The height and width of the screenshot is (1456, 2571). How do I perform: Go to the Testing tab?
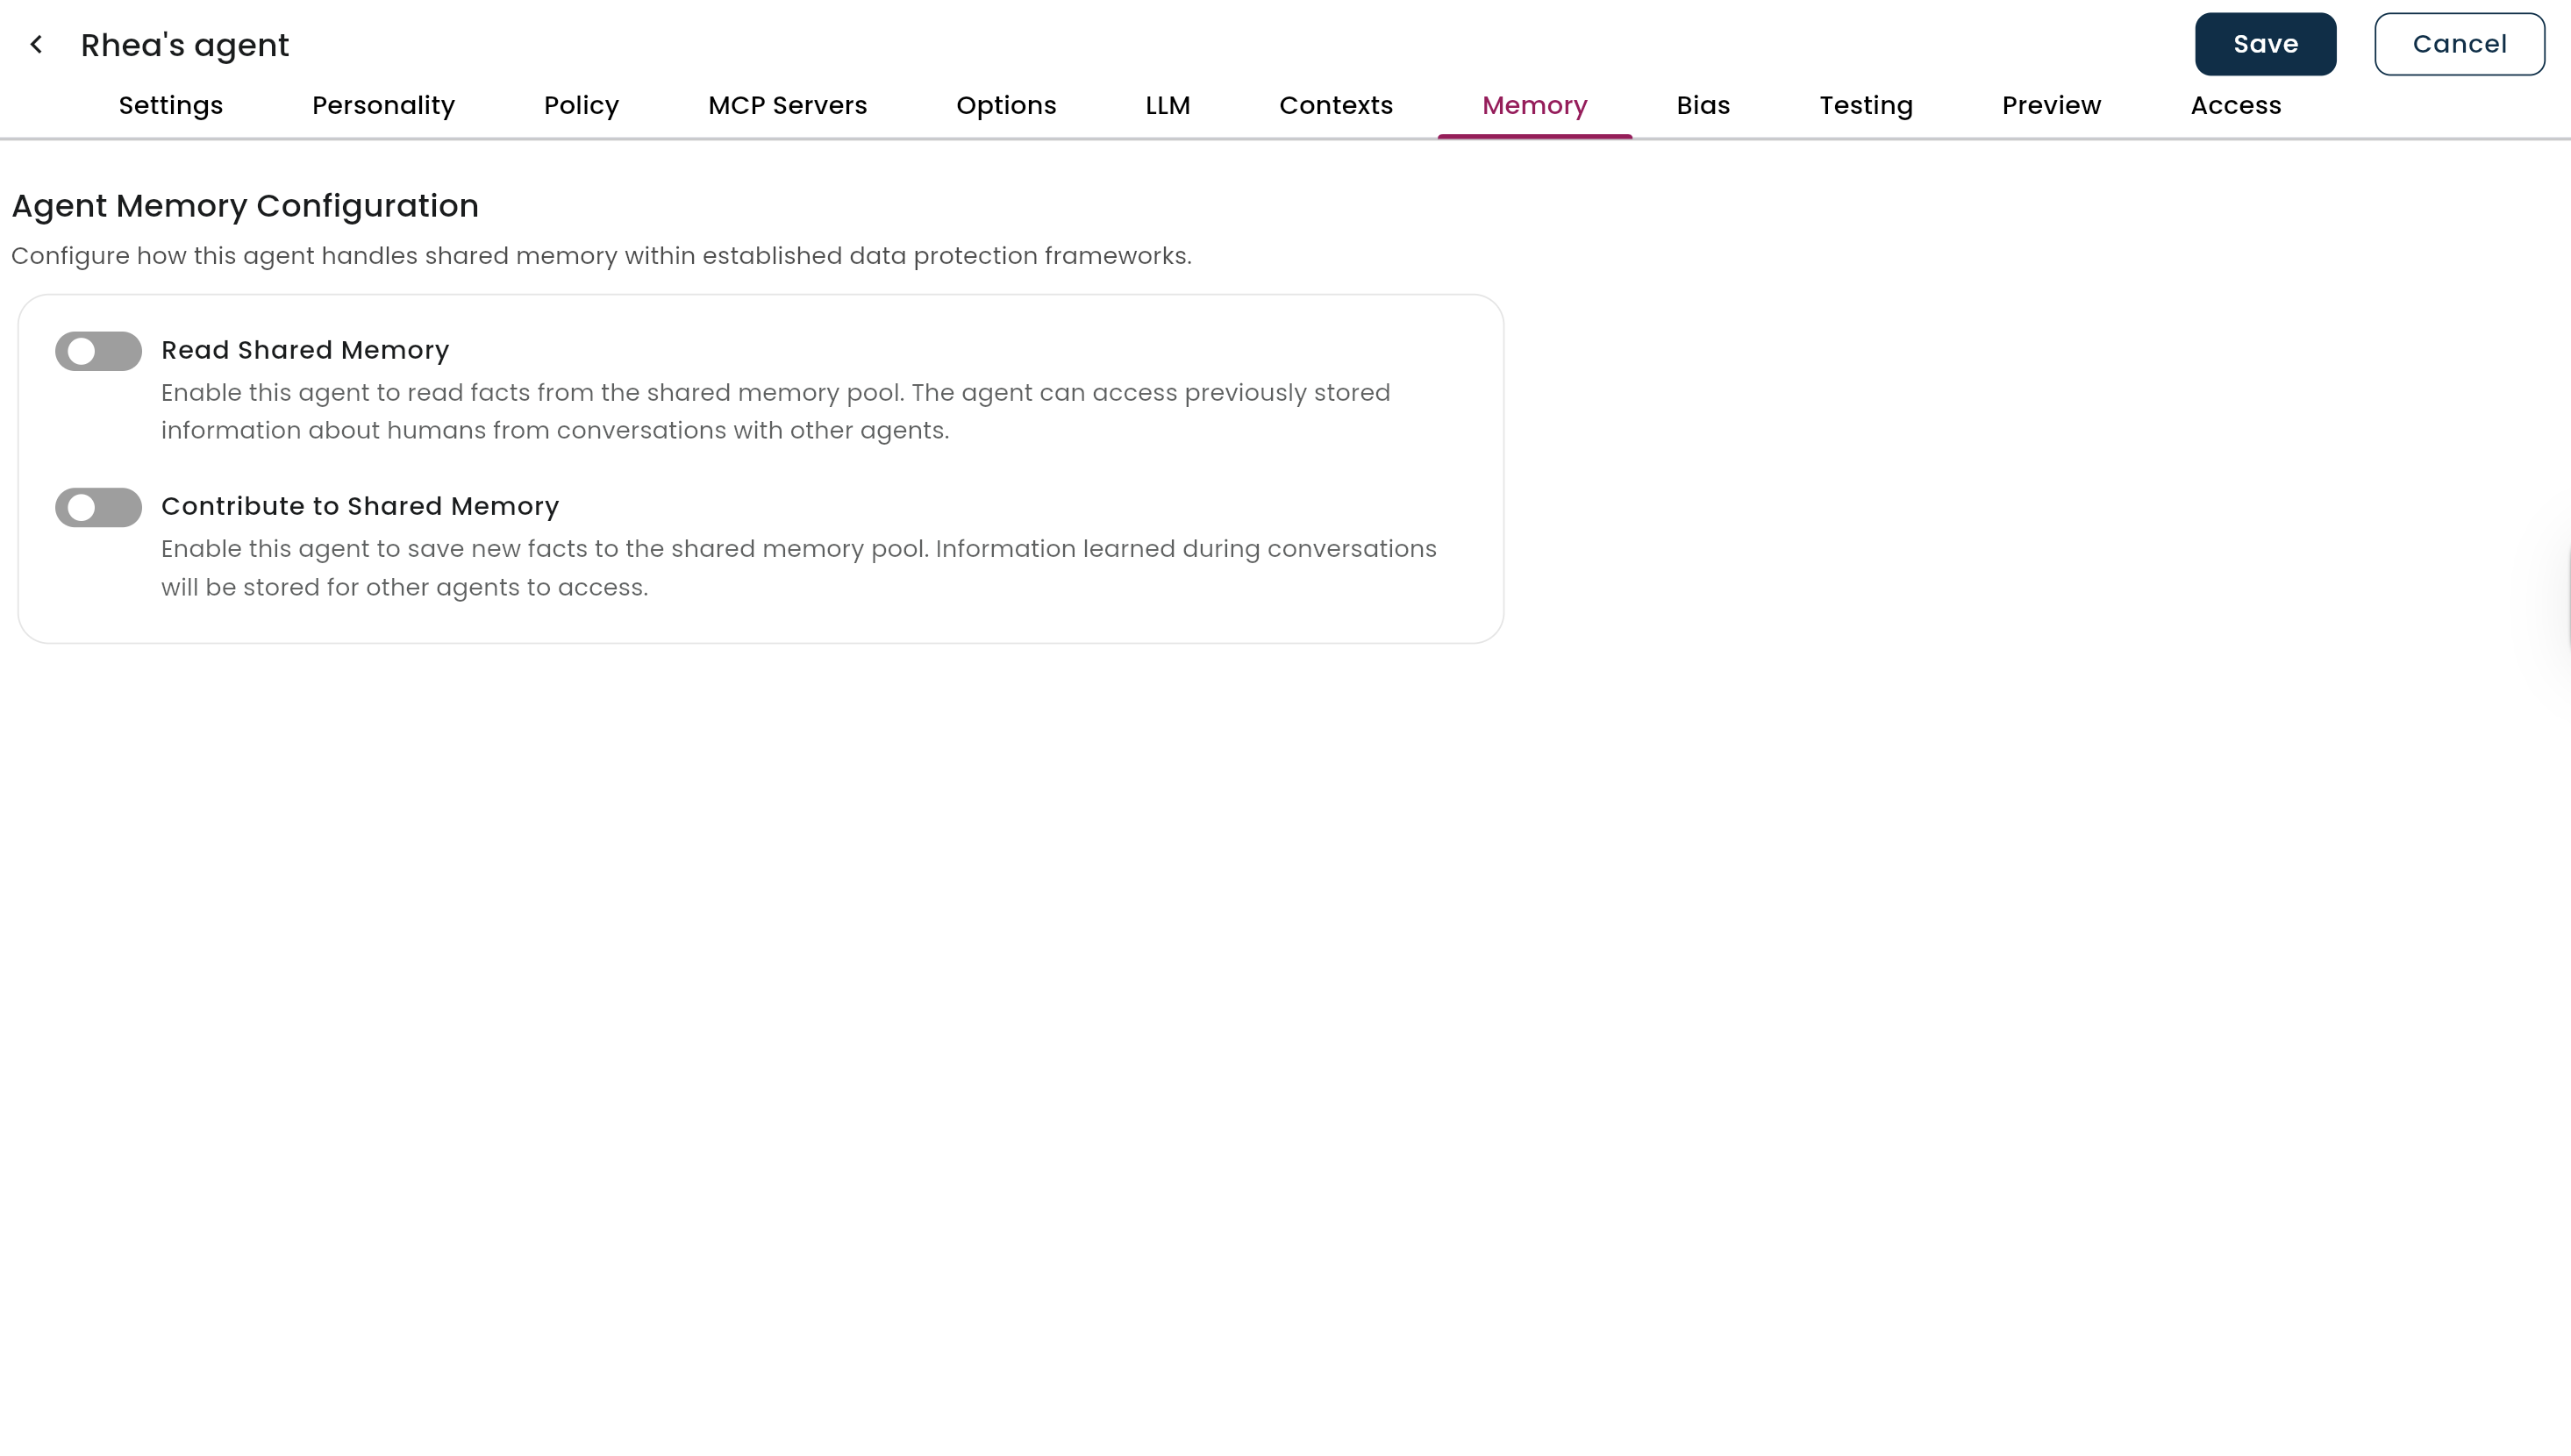pyautogui.click(x=1866, y=105)
